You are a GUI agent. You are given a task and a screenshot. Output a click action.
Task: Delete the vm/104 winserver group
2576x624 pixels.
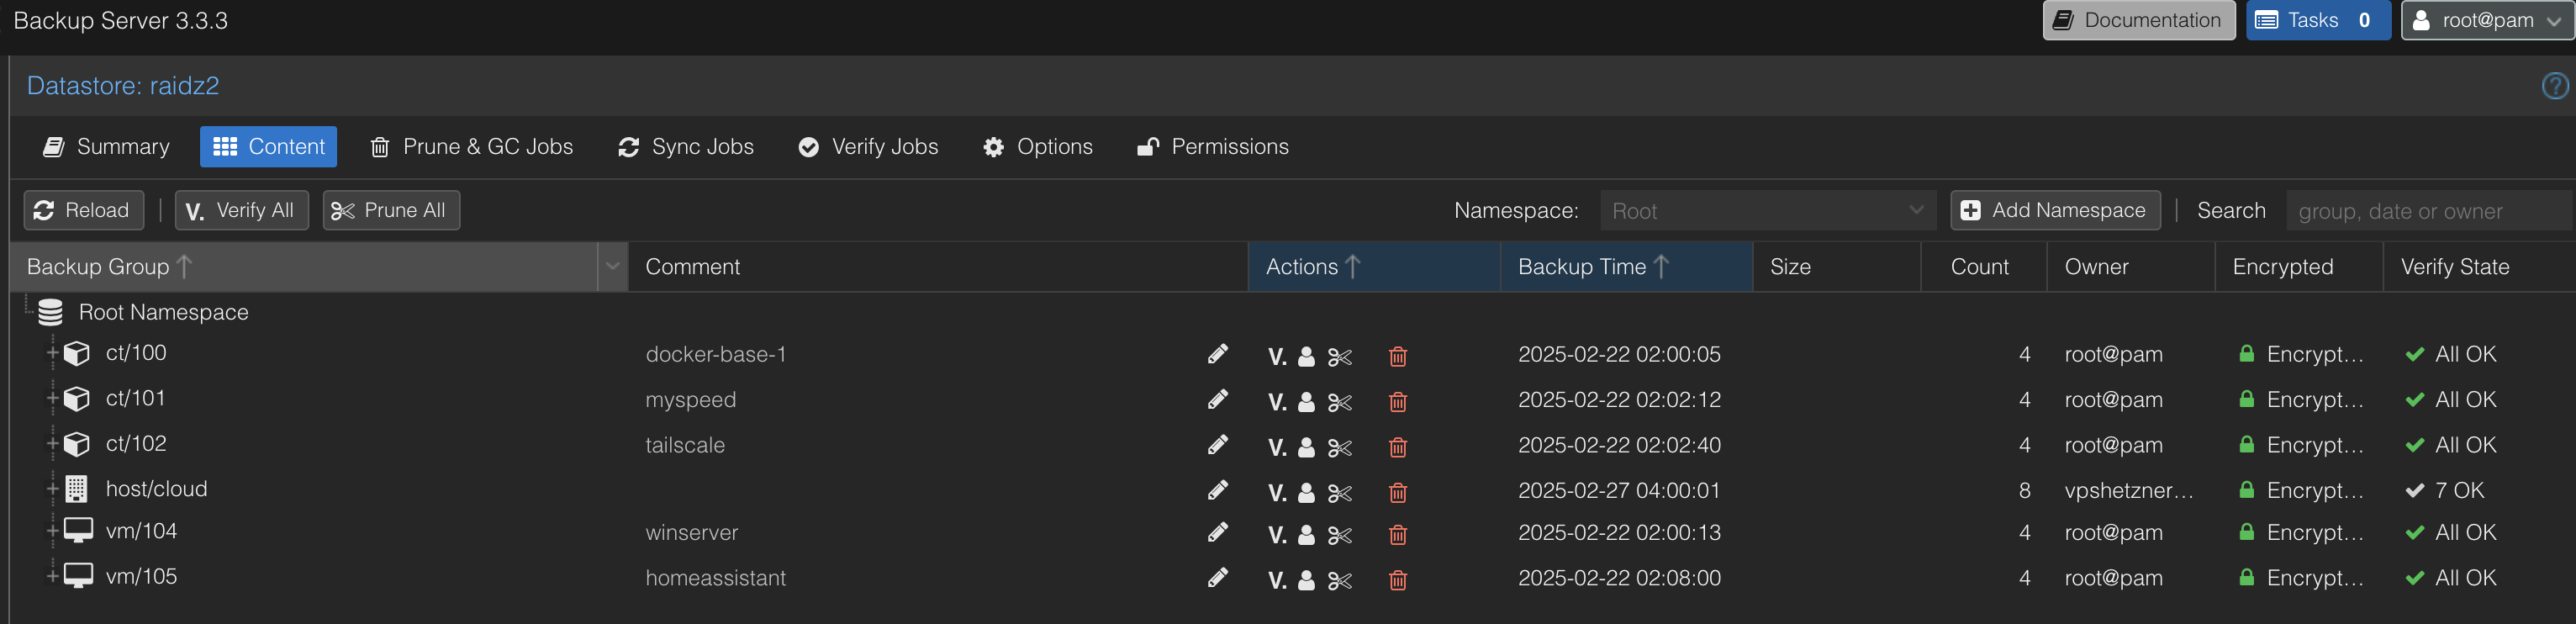pos(1397,535)
